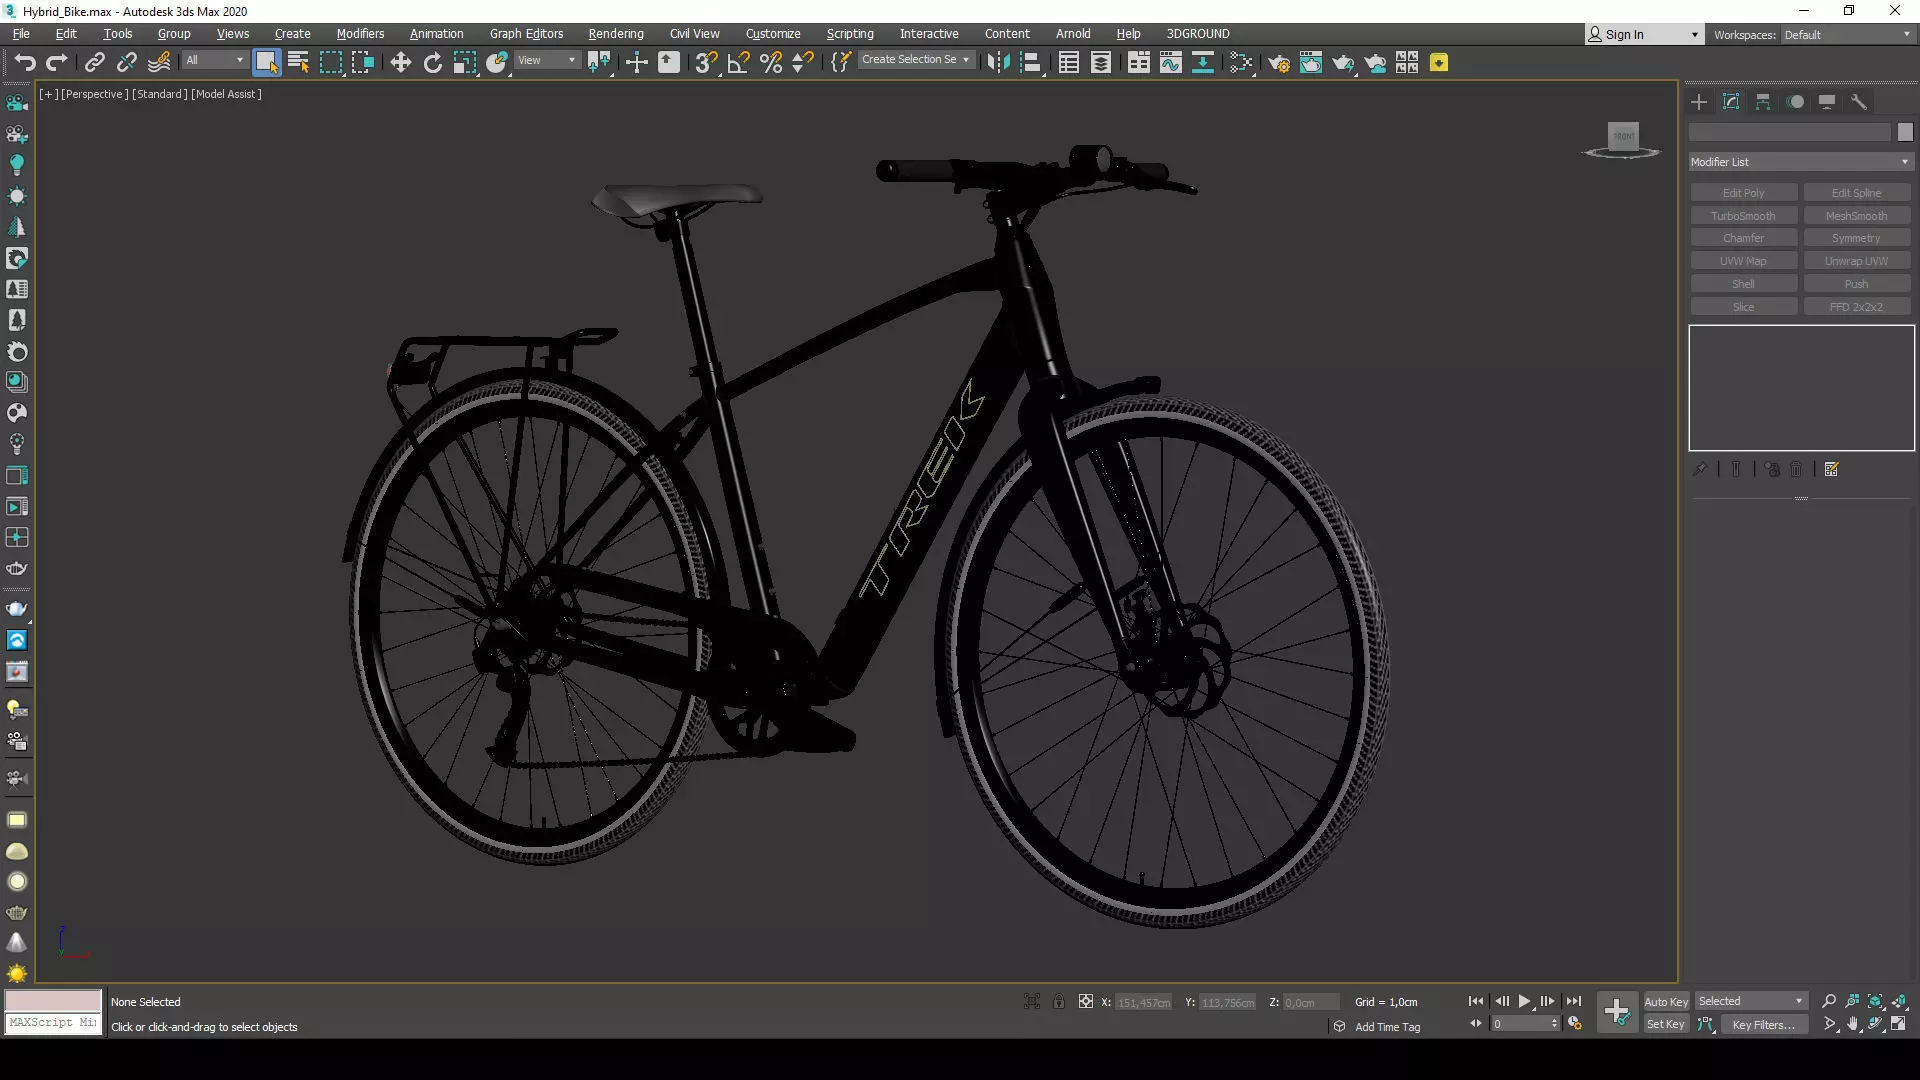The image size is (1920, 1080).
Task: Switch to the Display panel tab
Action: click(1827, 102)
